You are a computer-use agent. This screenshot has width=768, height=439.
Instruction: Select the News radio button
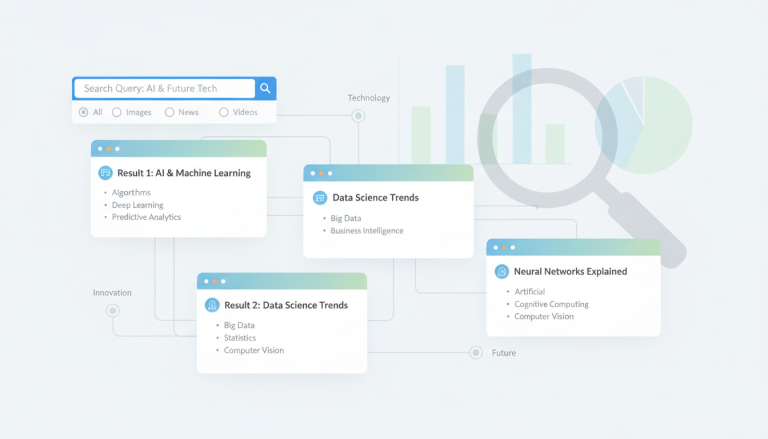coord(169,112)
